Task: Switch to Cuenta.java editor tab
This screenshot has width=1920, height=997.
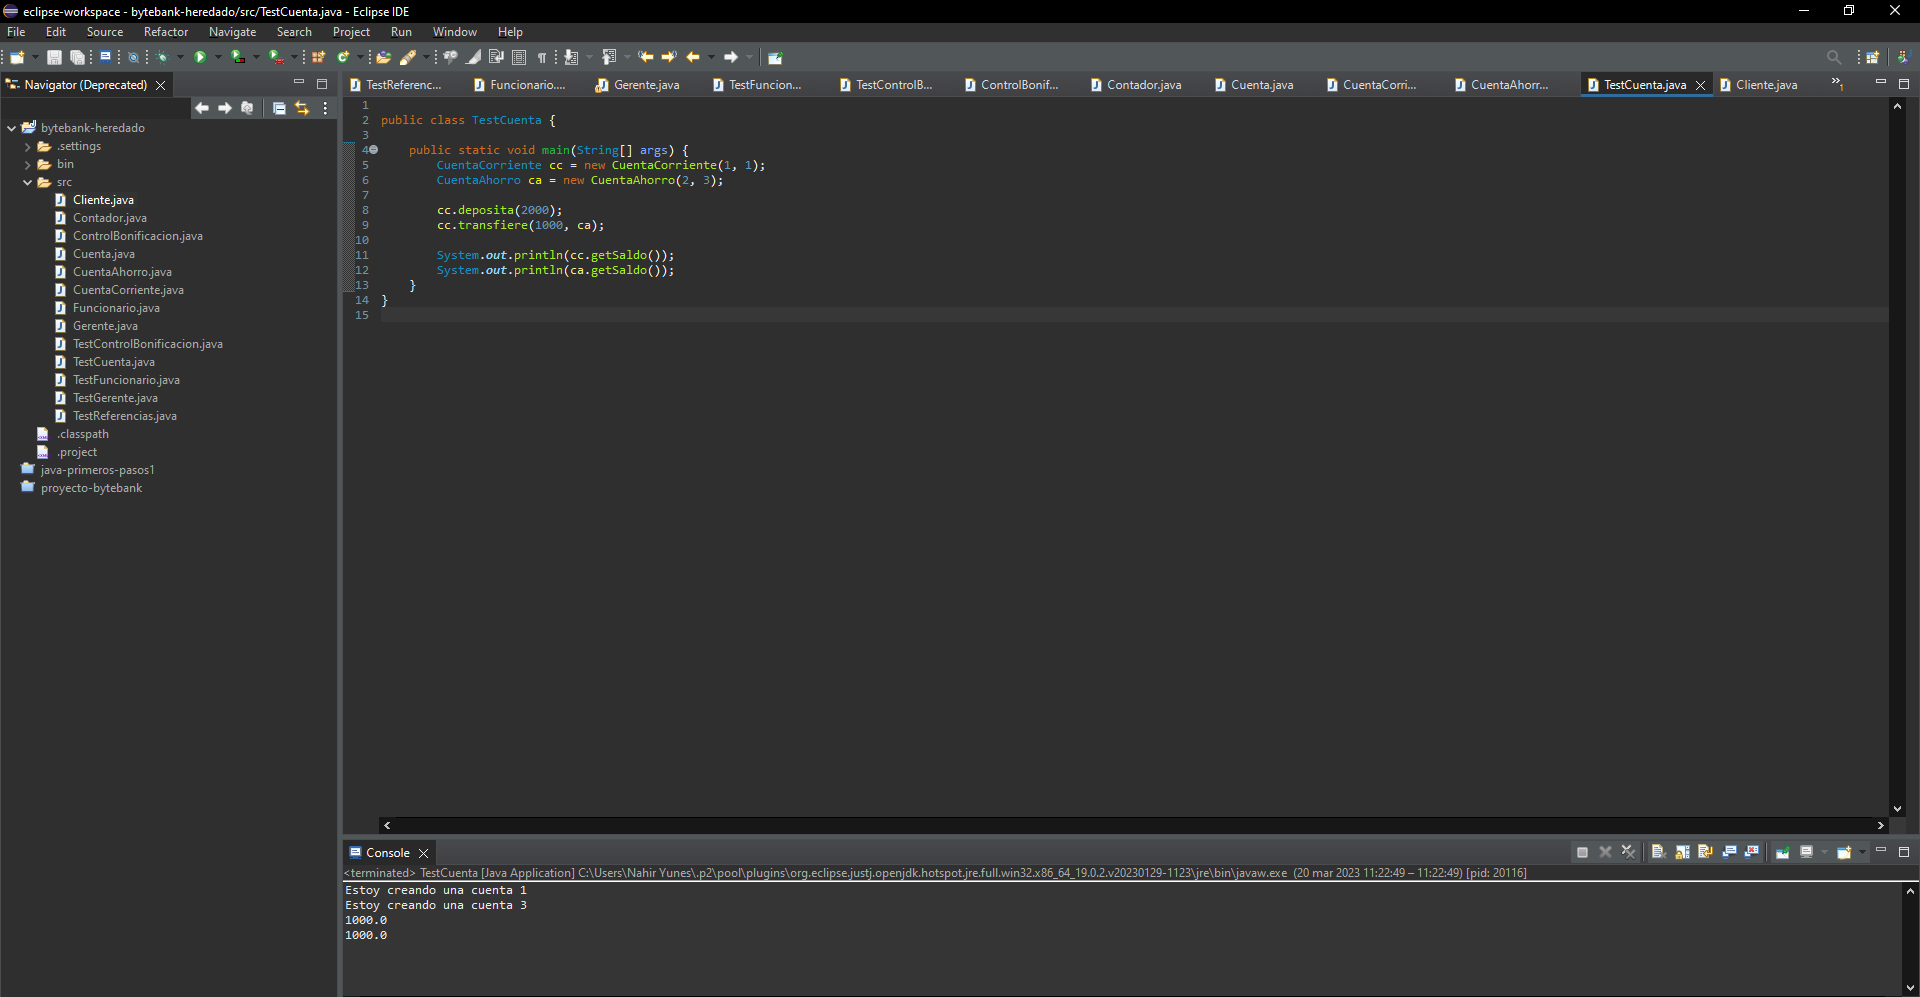Action: (x=1254, y=85)
